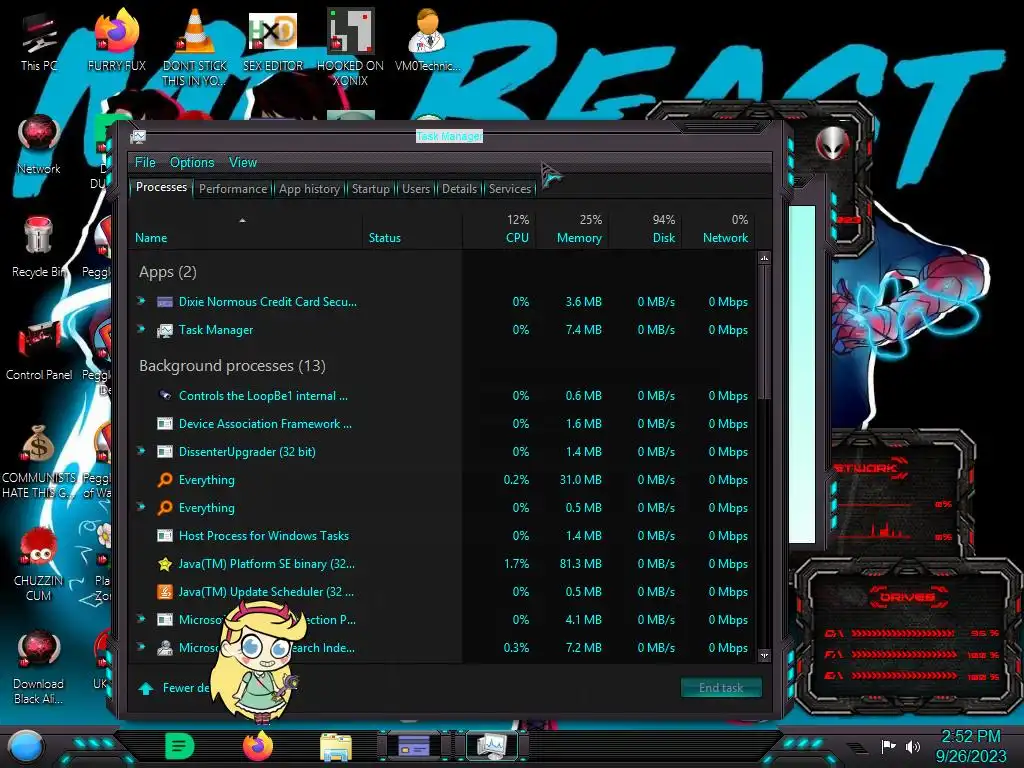
Task: Click the Start orb on the taskbar
Action: coord(26,746)
